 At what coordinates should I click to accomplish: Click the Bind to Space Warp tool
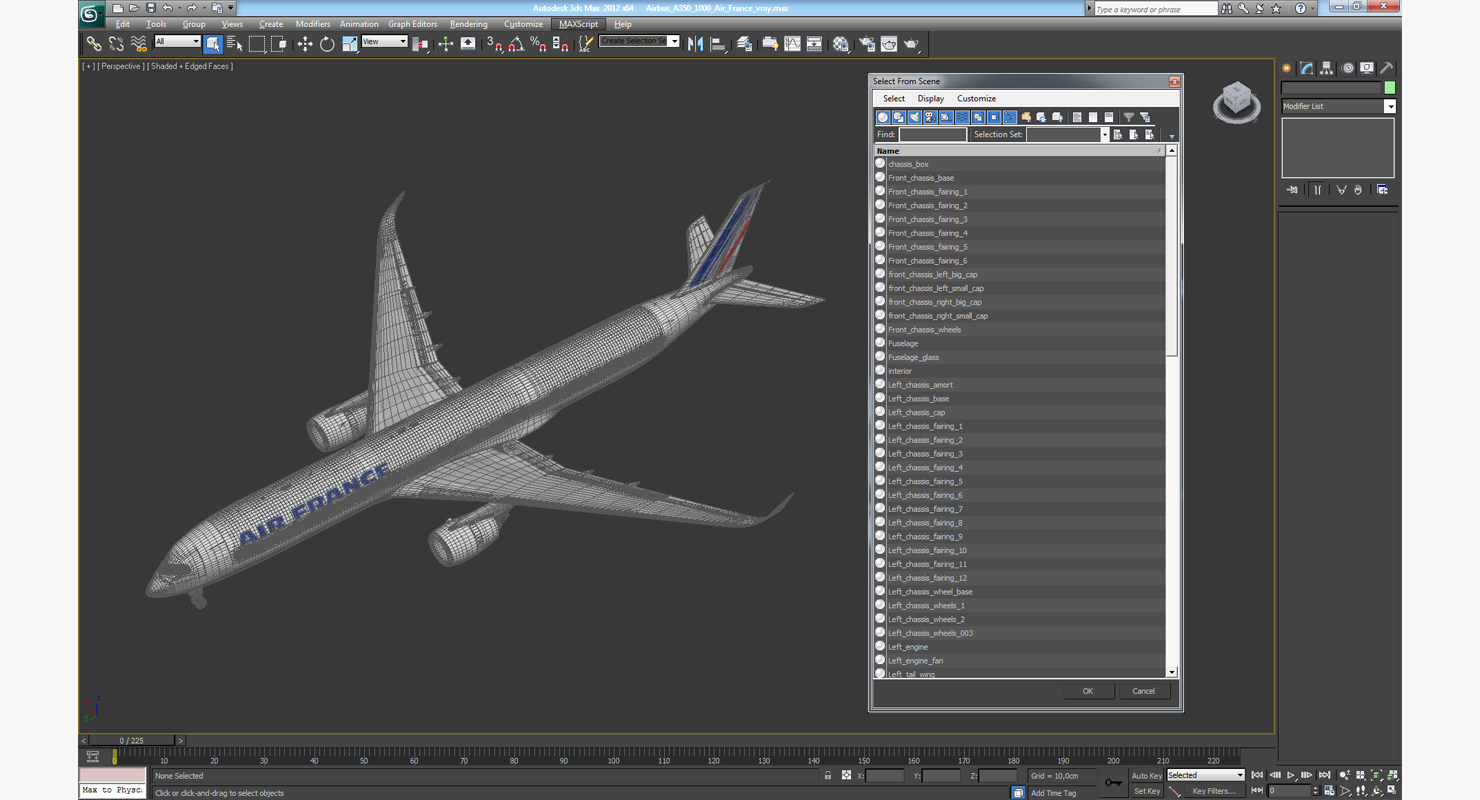tap(139, 43)
